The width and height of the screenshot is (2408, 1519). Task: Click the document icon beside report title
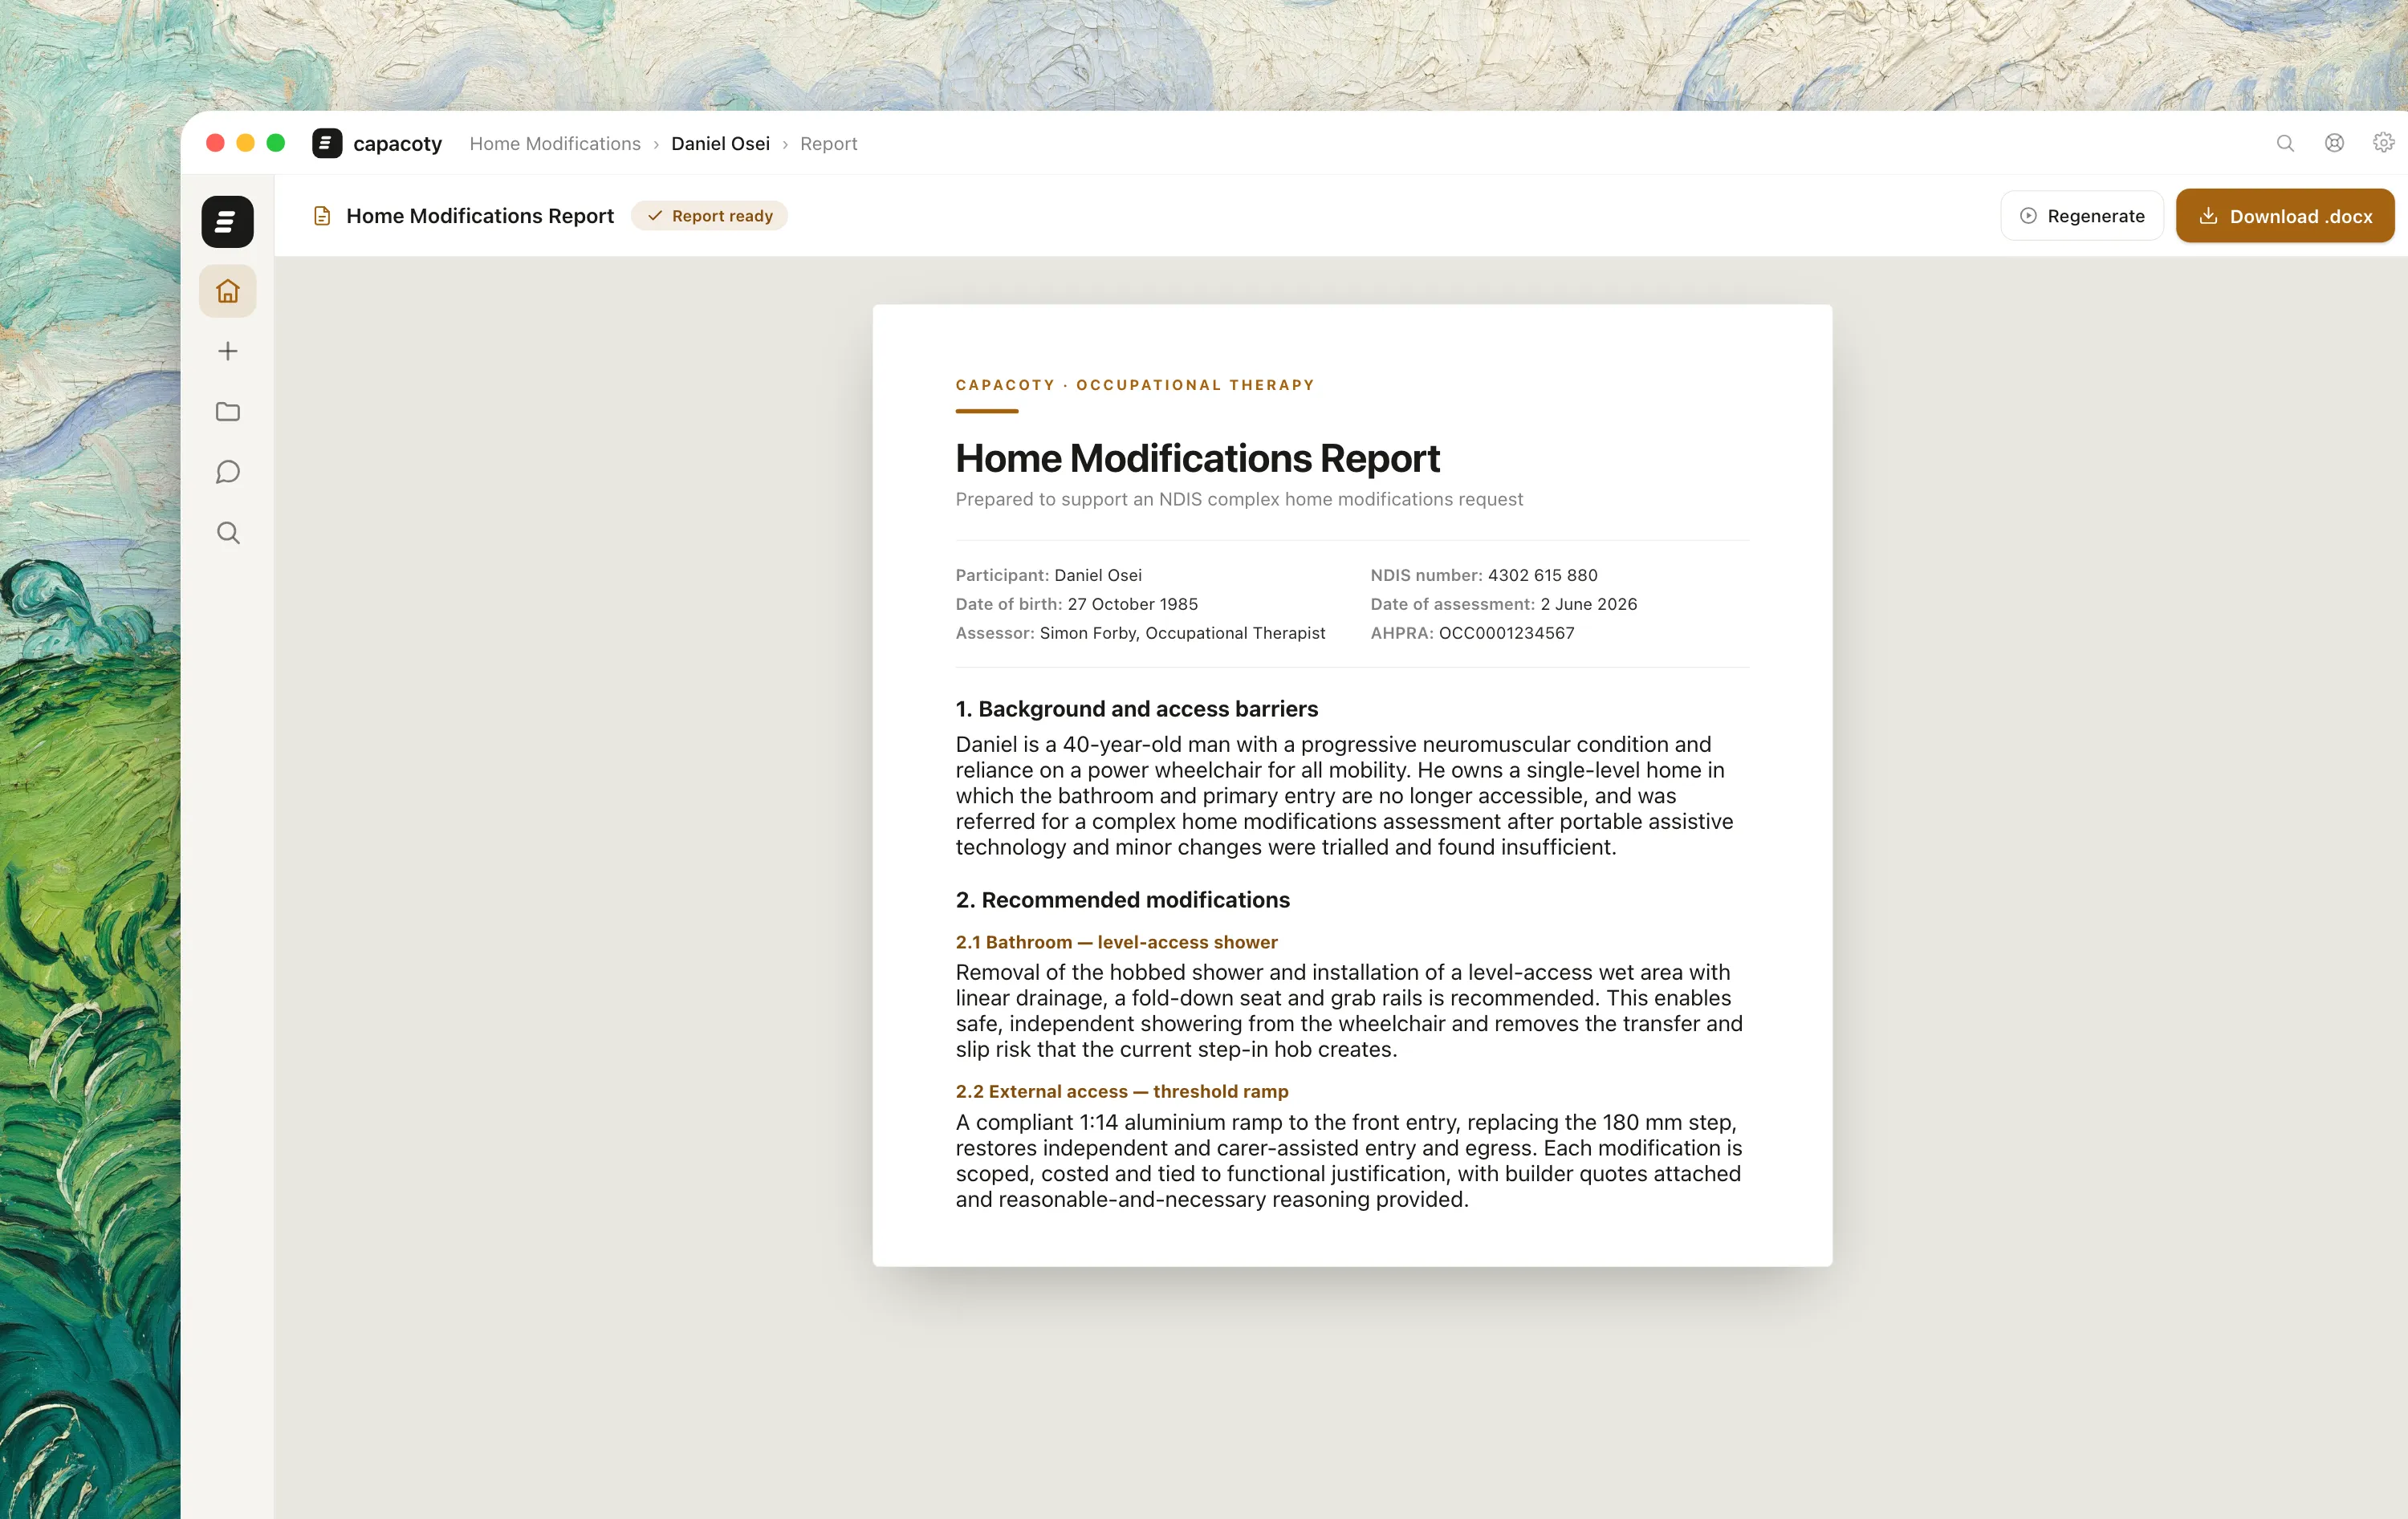coord(322,216)
